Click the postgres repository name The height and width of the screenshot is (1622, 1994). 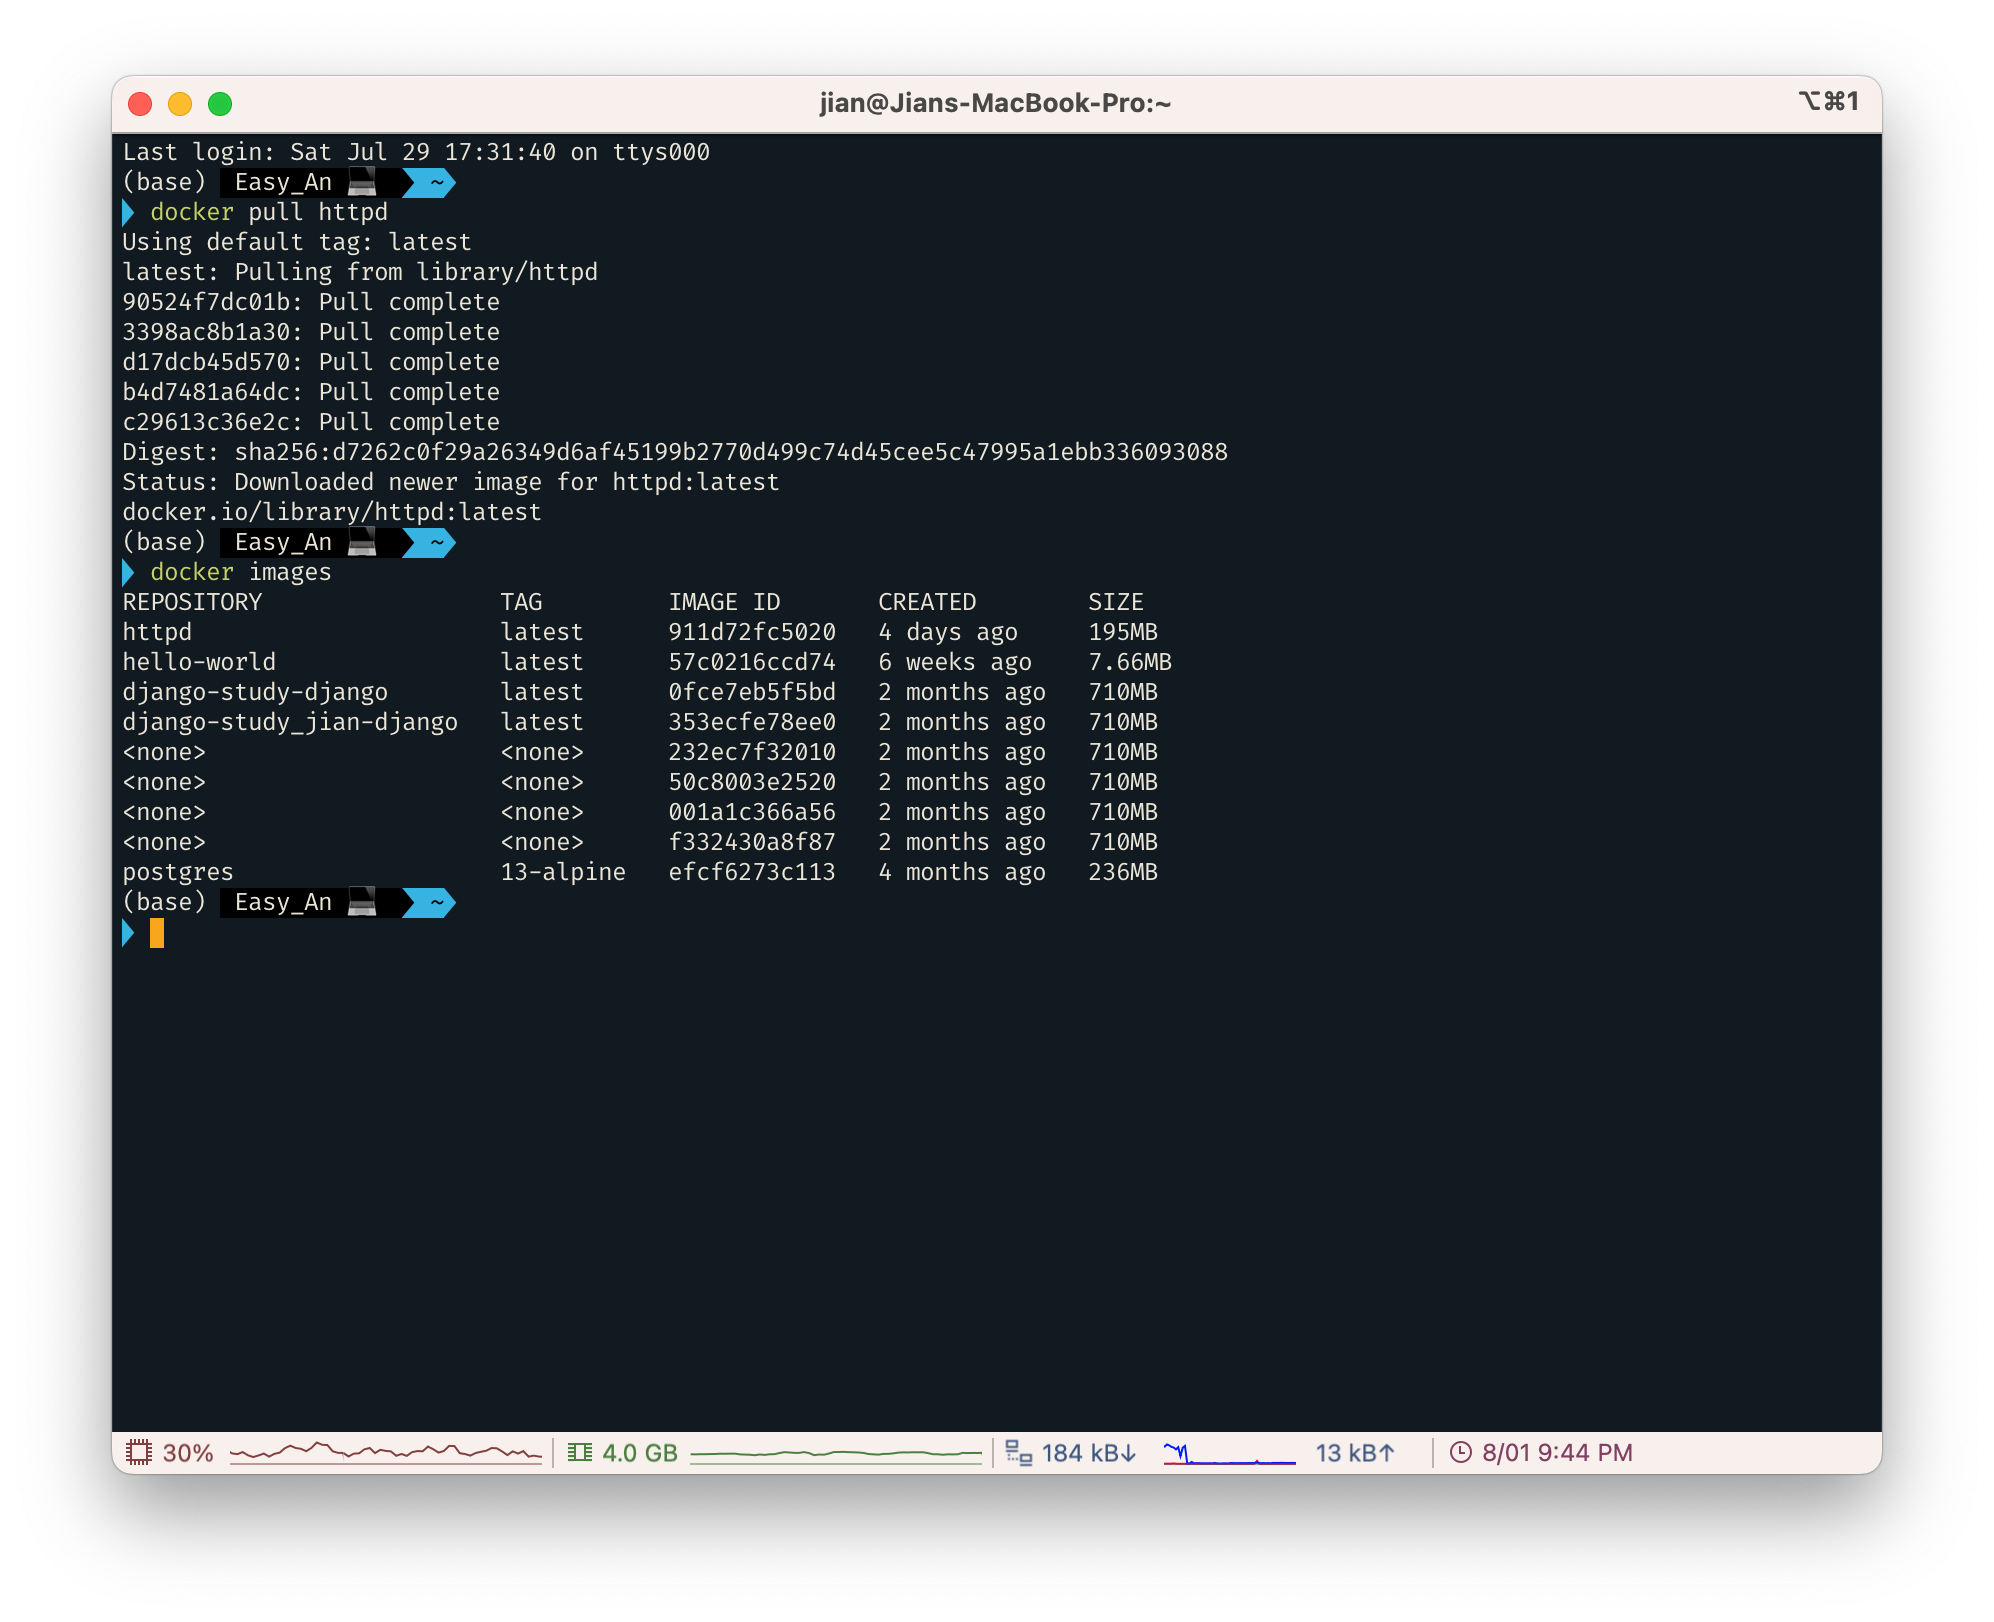point(178,872)
